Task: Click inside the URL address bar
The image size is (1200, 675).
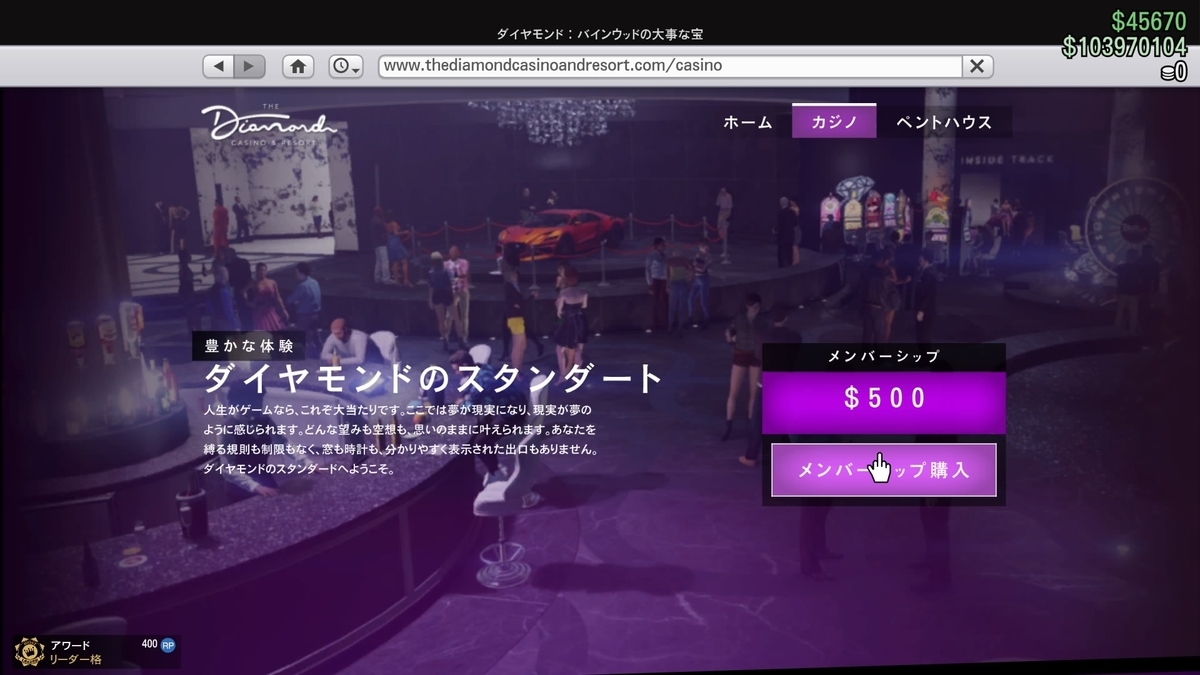Action: (x=670, y=66)
